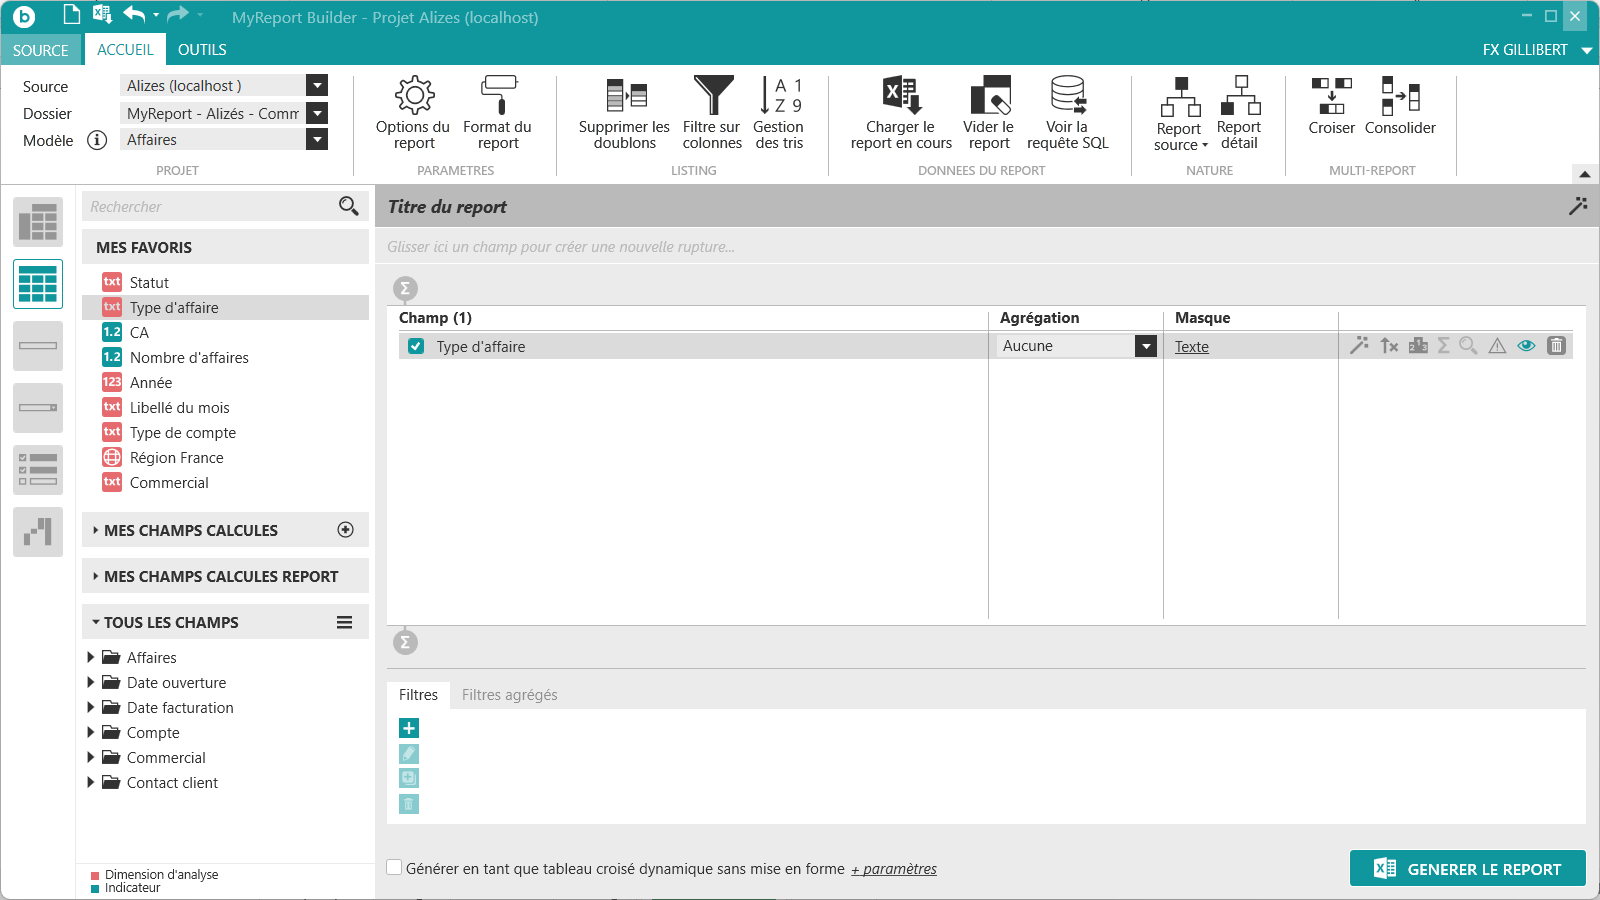Expand the Date facturation folder
This screenshot has height=900, width=1600.
91,707
